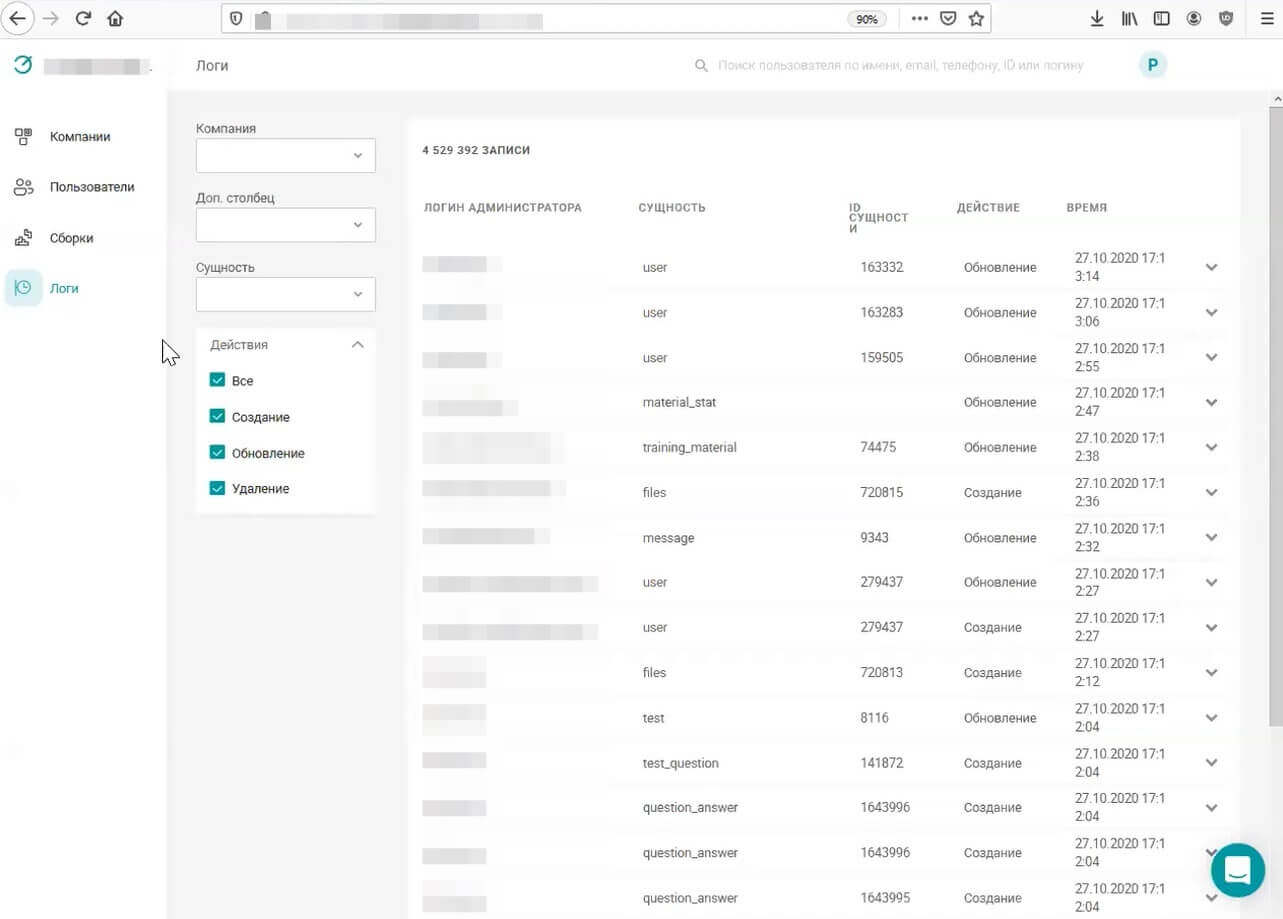
Task: Click the user avatar letter P
Action: tap(1152, 65)
